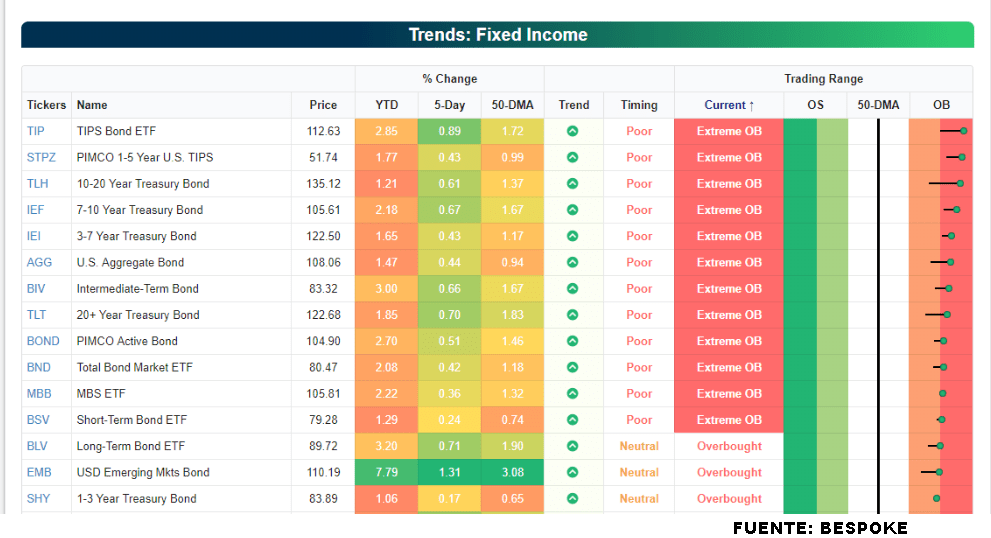Open the BLV ticker link
Screen dimensions: 991x538
[36, 446]
